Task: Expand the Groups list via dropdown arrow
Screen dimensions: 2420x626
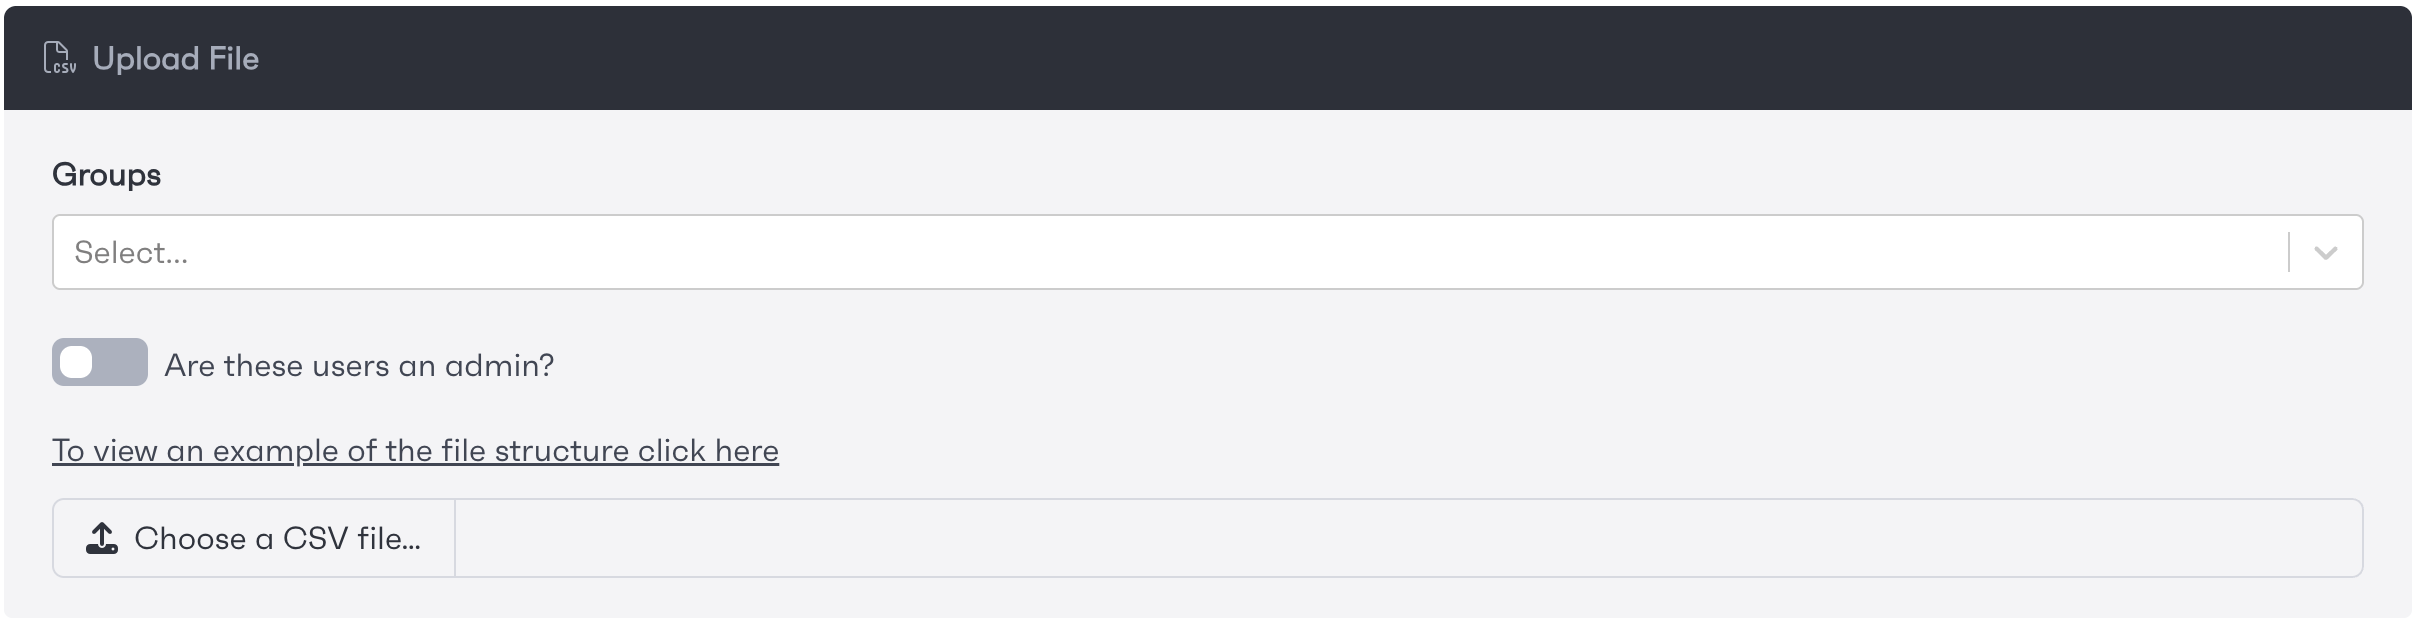Action: [2326, 253]
